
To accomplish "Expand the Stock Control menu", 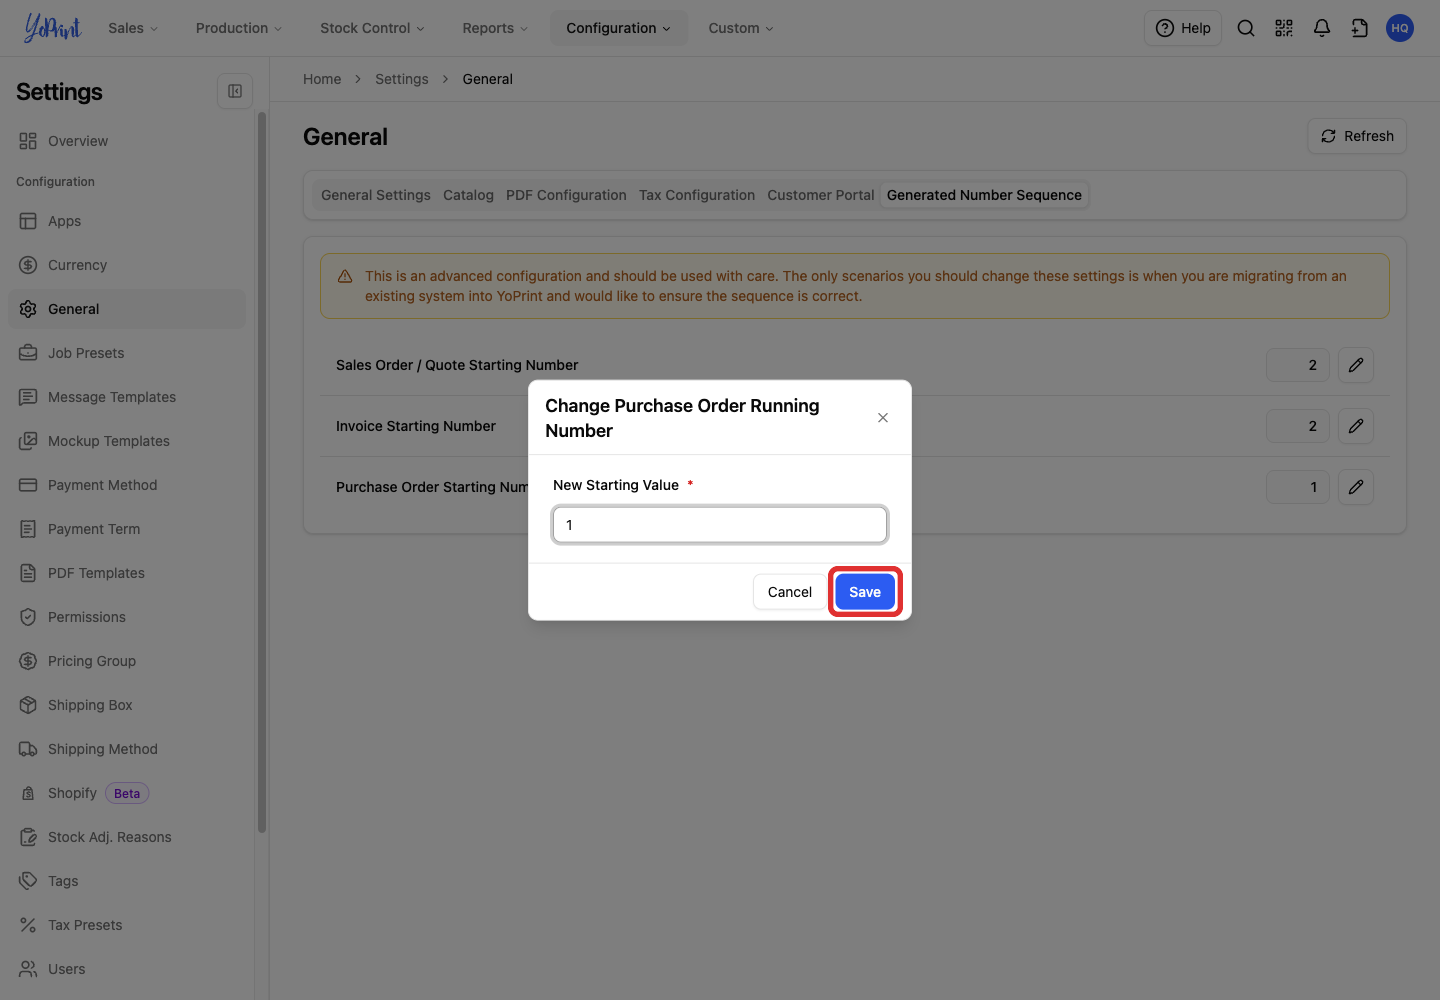I will pos(372,28).
